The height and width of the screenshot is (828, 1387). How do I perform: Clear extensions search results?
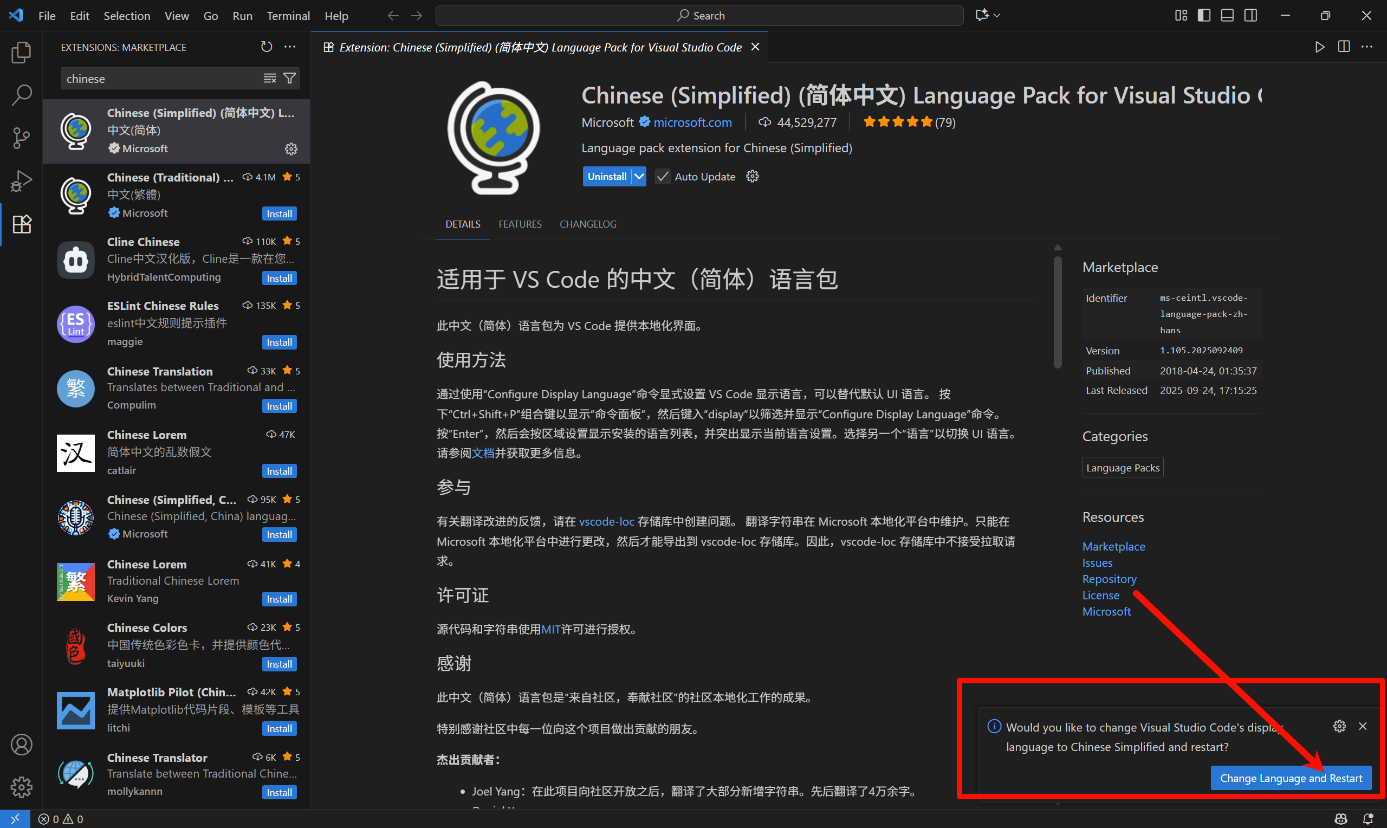[270, 78]
